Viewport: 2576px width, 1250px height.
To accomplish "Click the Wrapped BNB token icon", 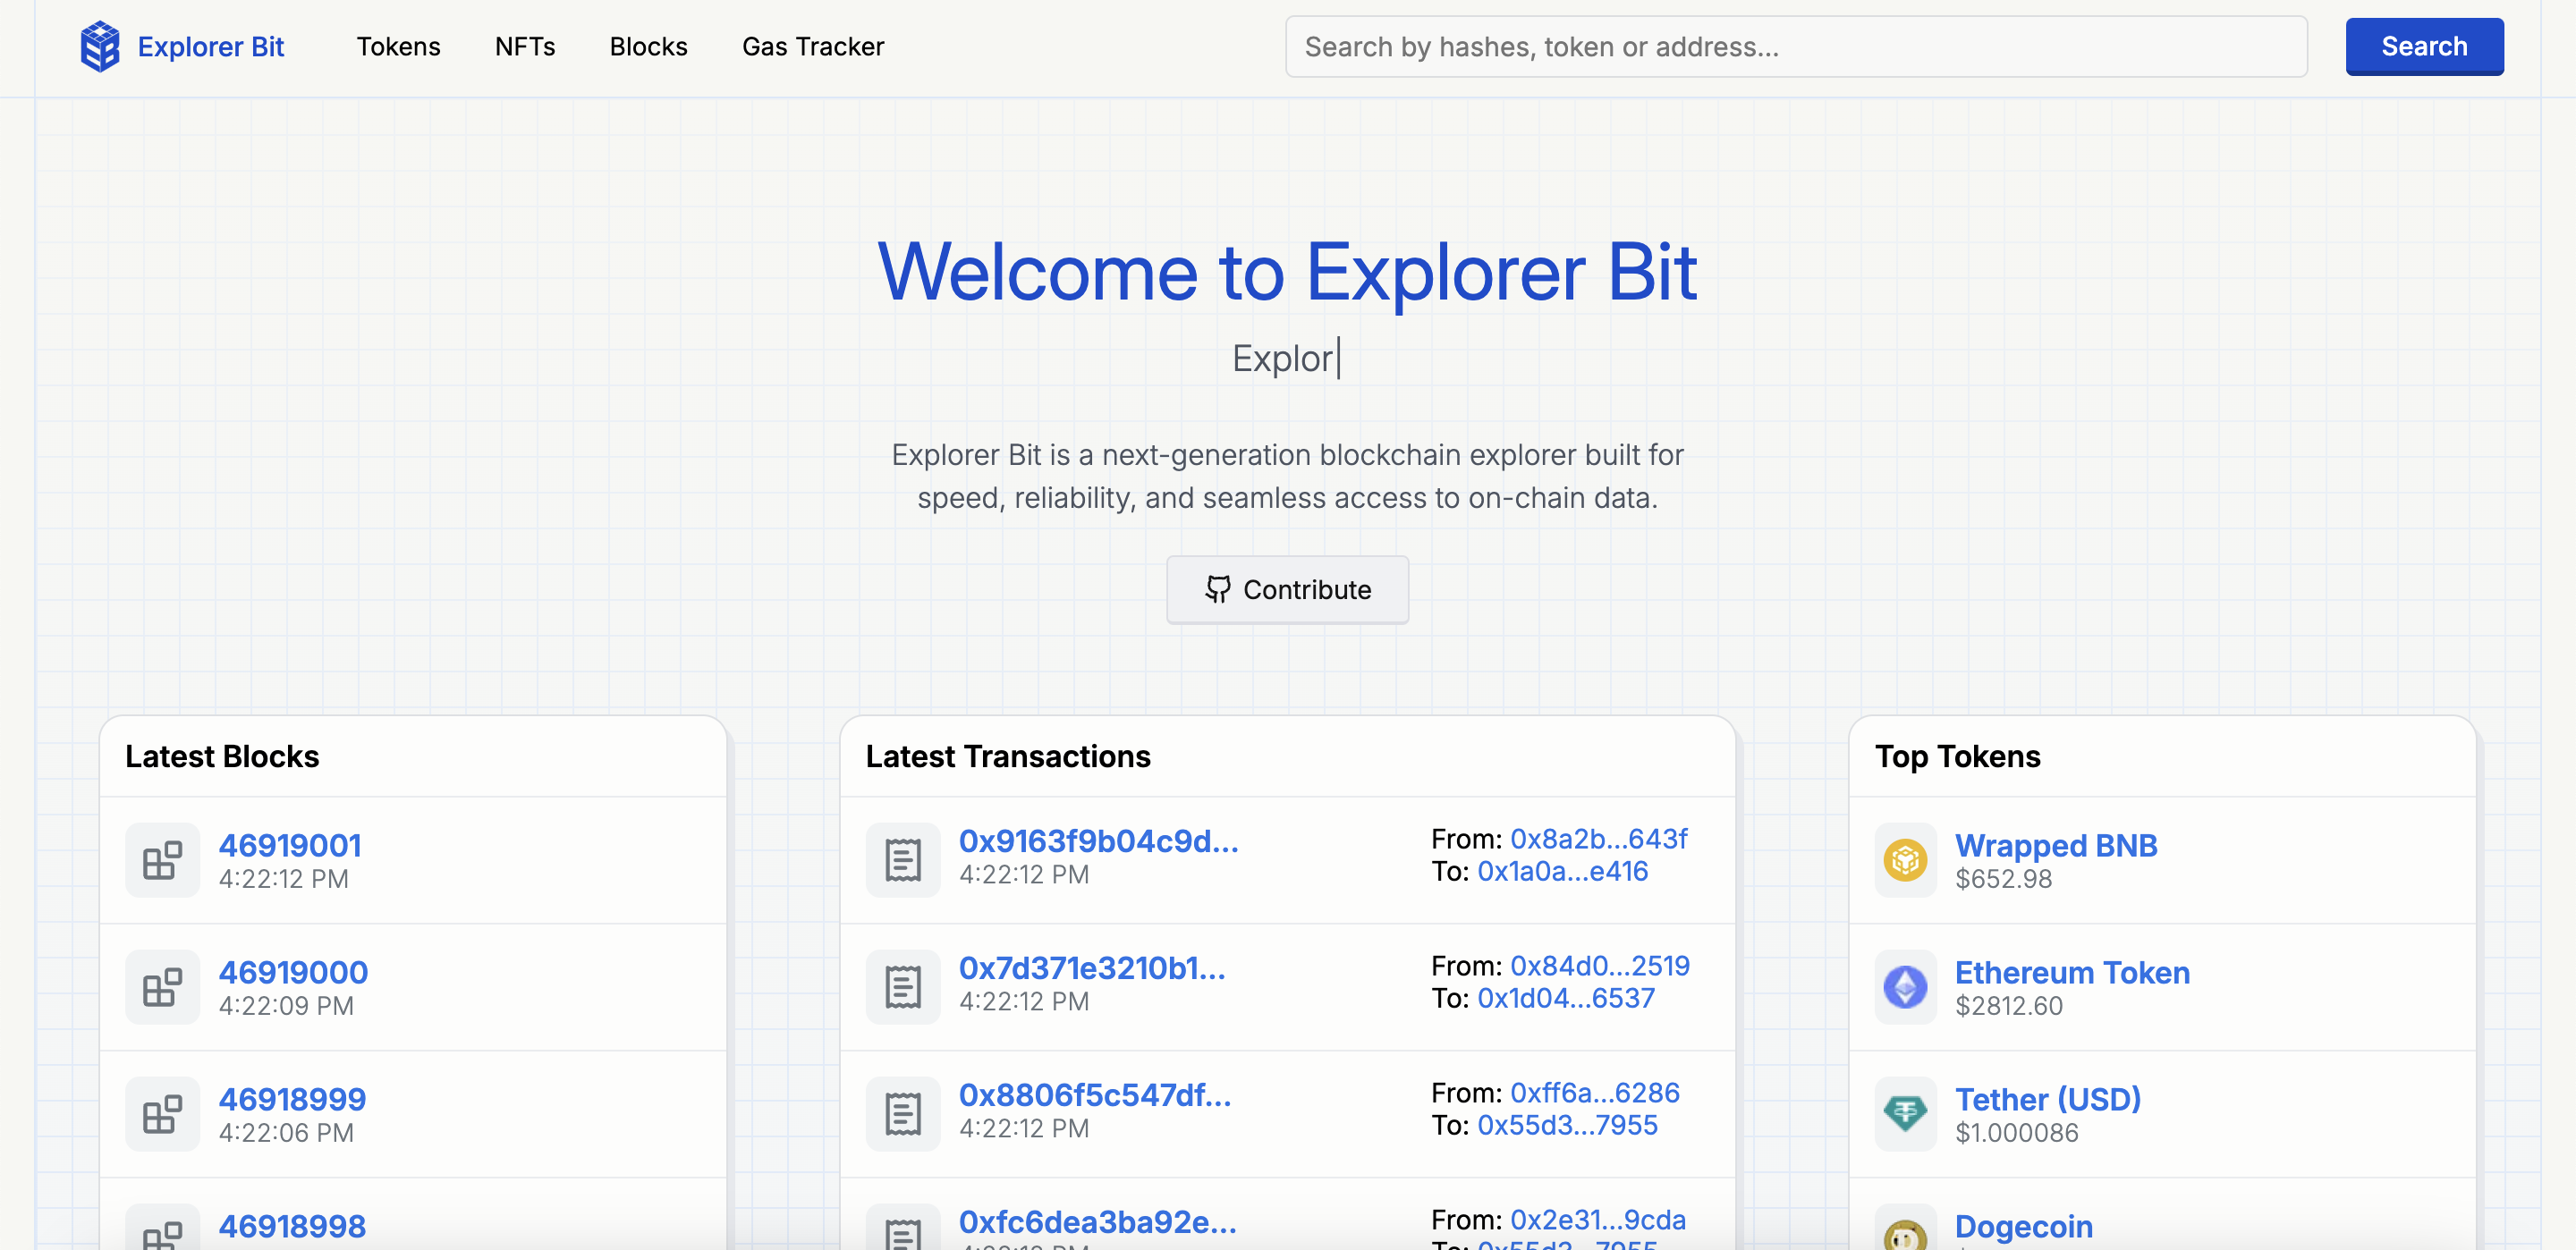I will click(1905, 860).
